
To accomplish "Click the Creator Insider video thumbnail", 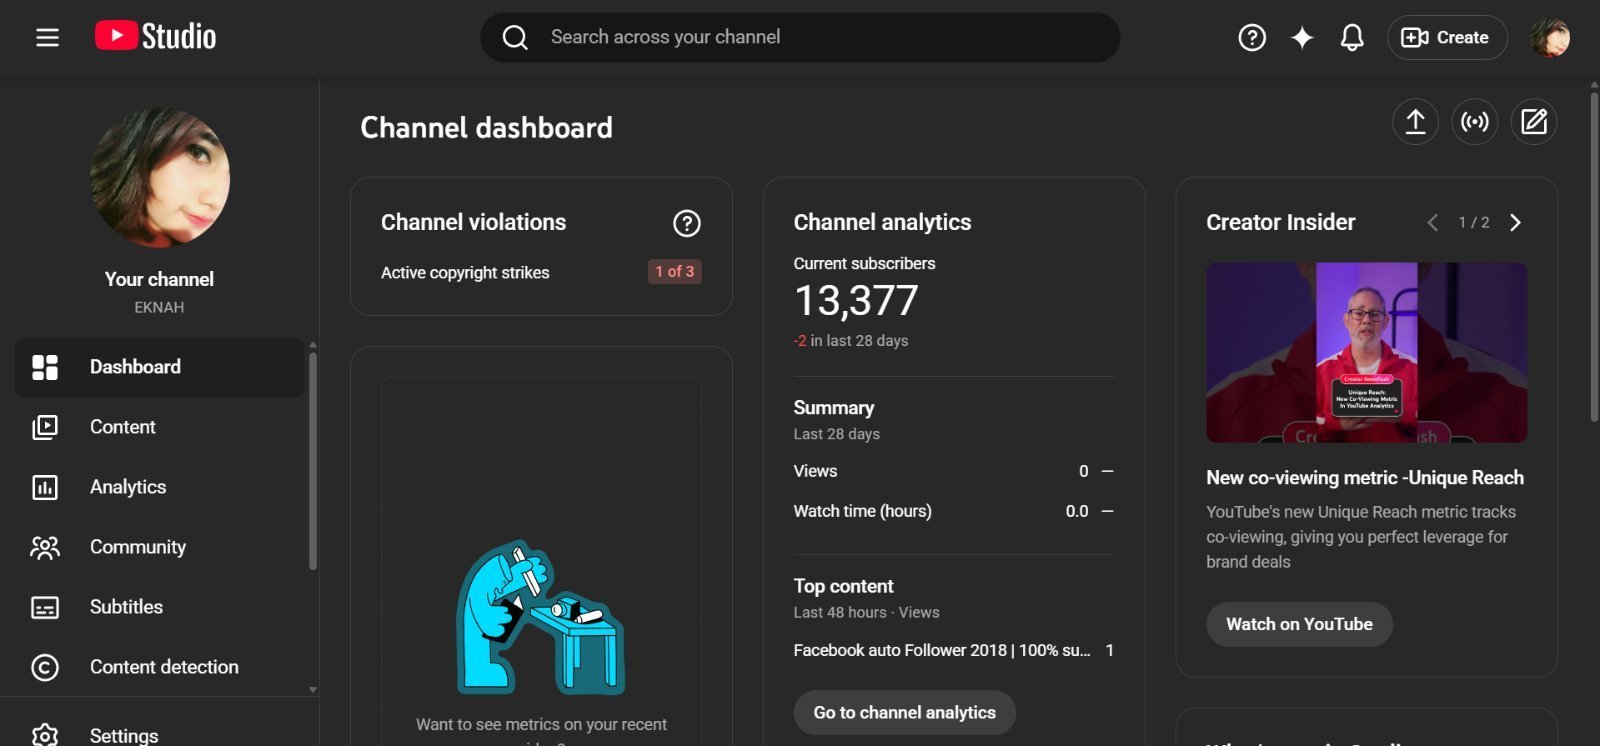I will click(1366, 352).
